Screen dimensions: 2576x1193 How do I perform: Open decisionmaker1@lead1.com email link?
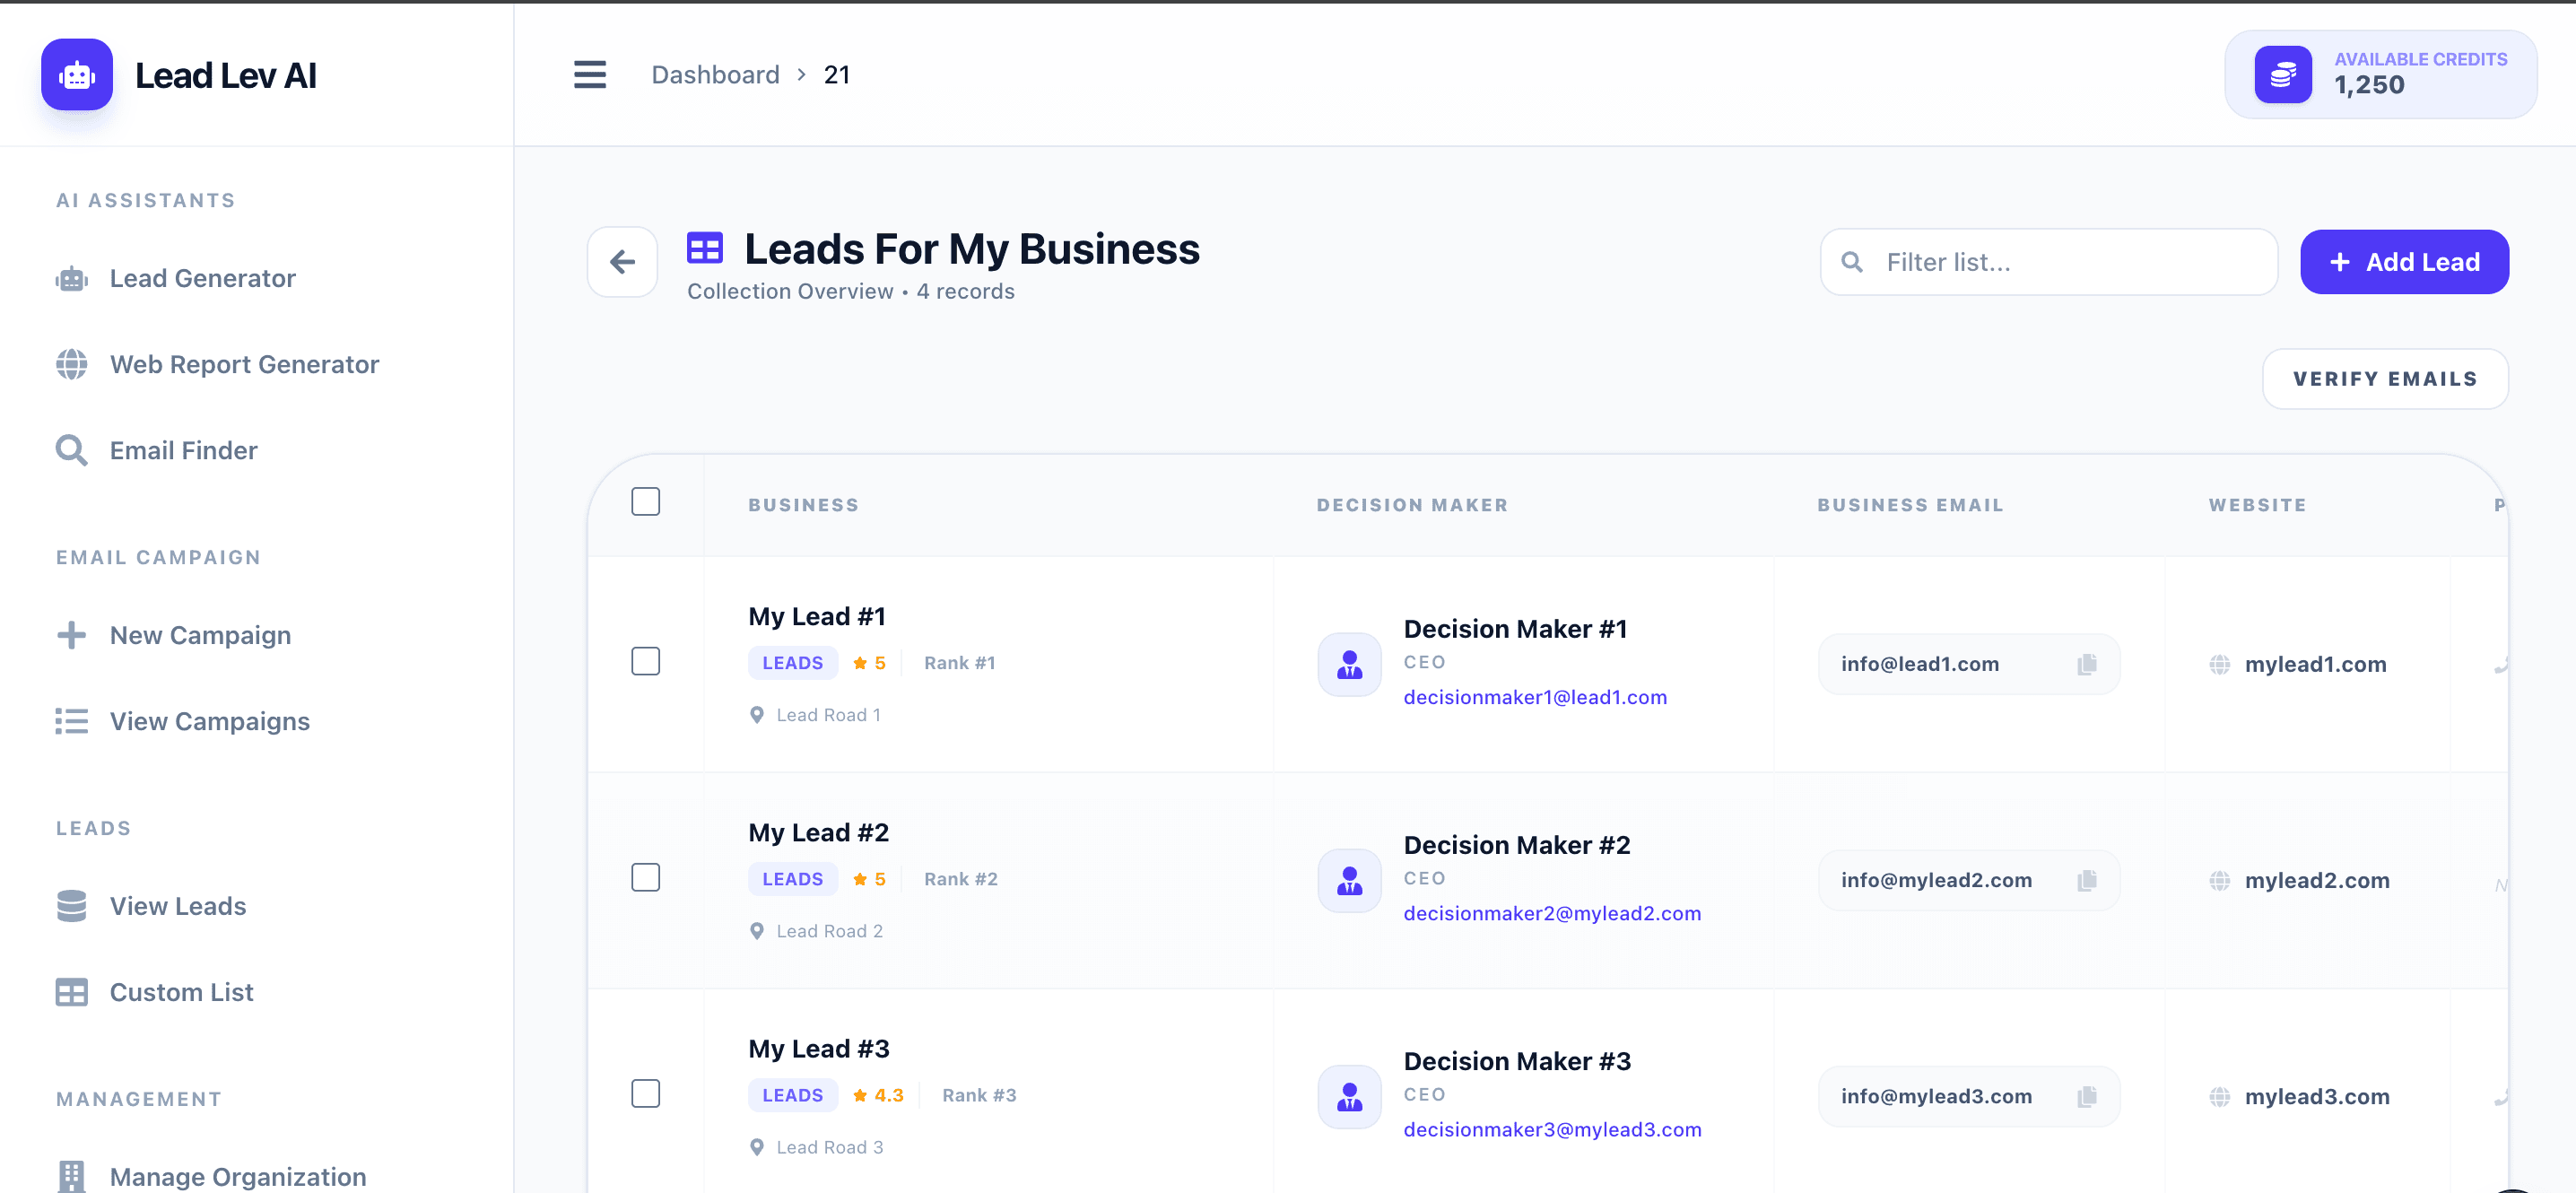pos(1535,697)
